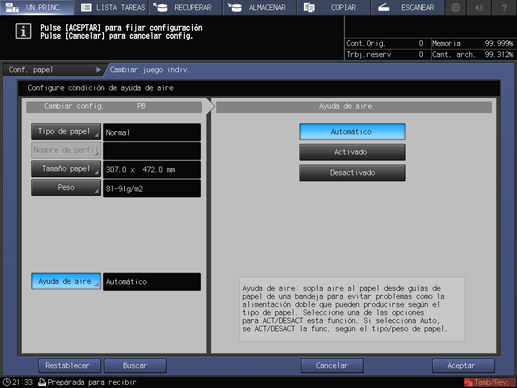Viewport: 517px width, 388px height.
Task: Open the Tipo de papel setting
Action: (x=66, y=132)
